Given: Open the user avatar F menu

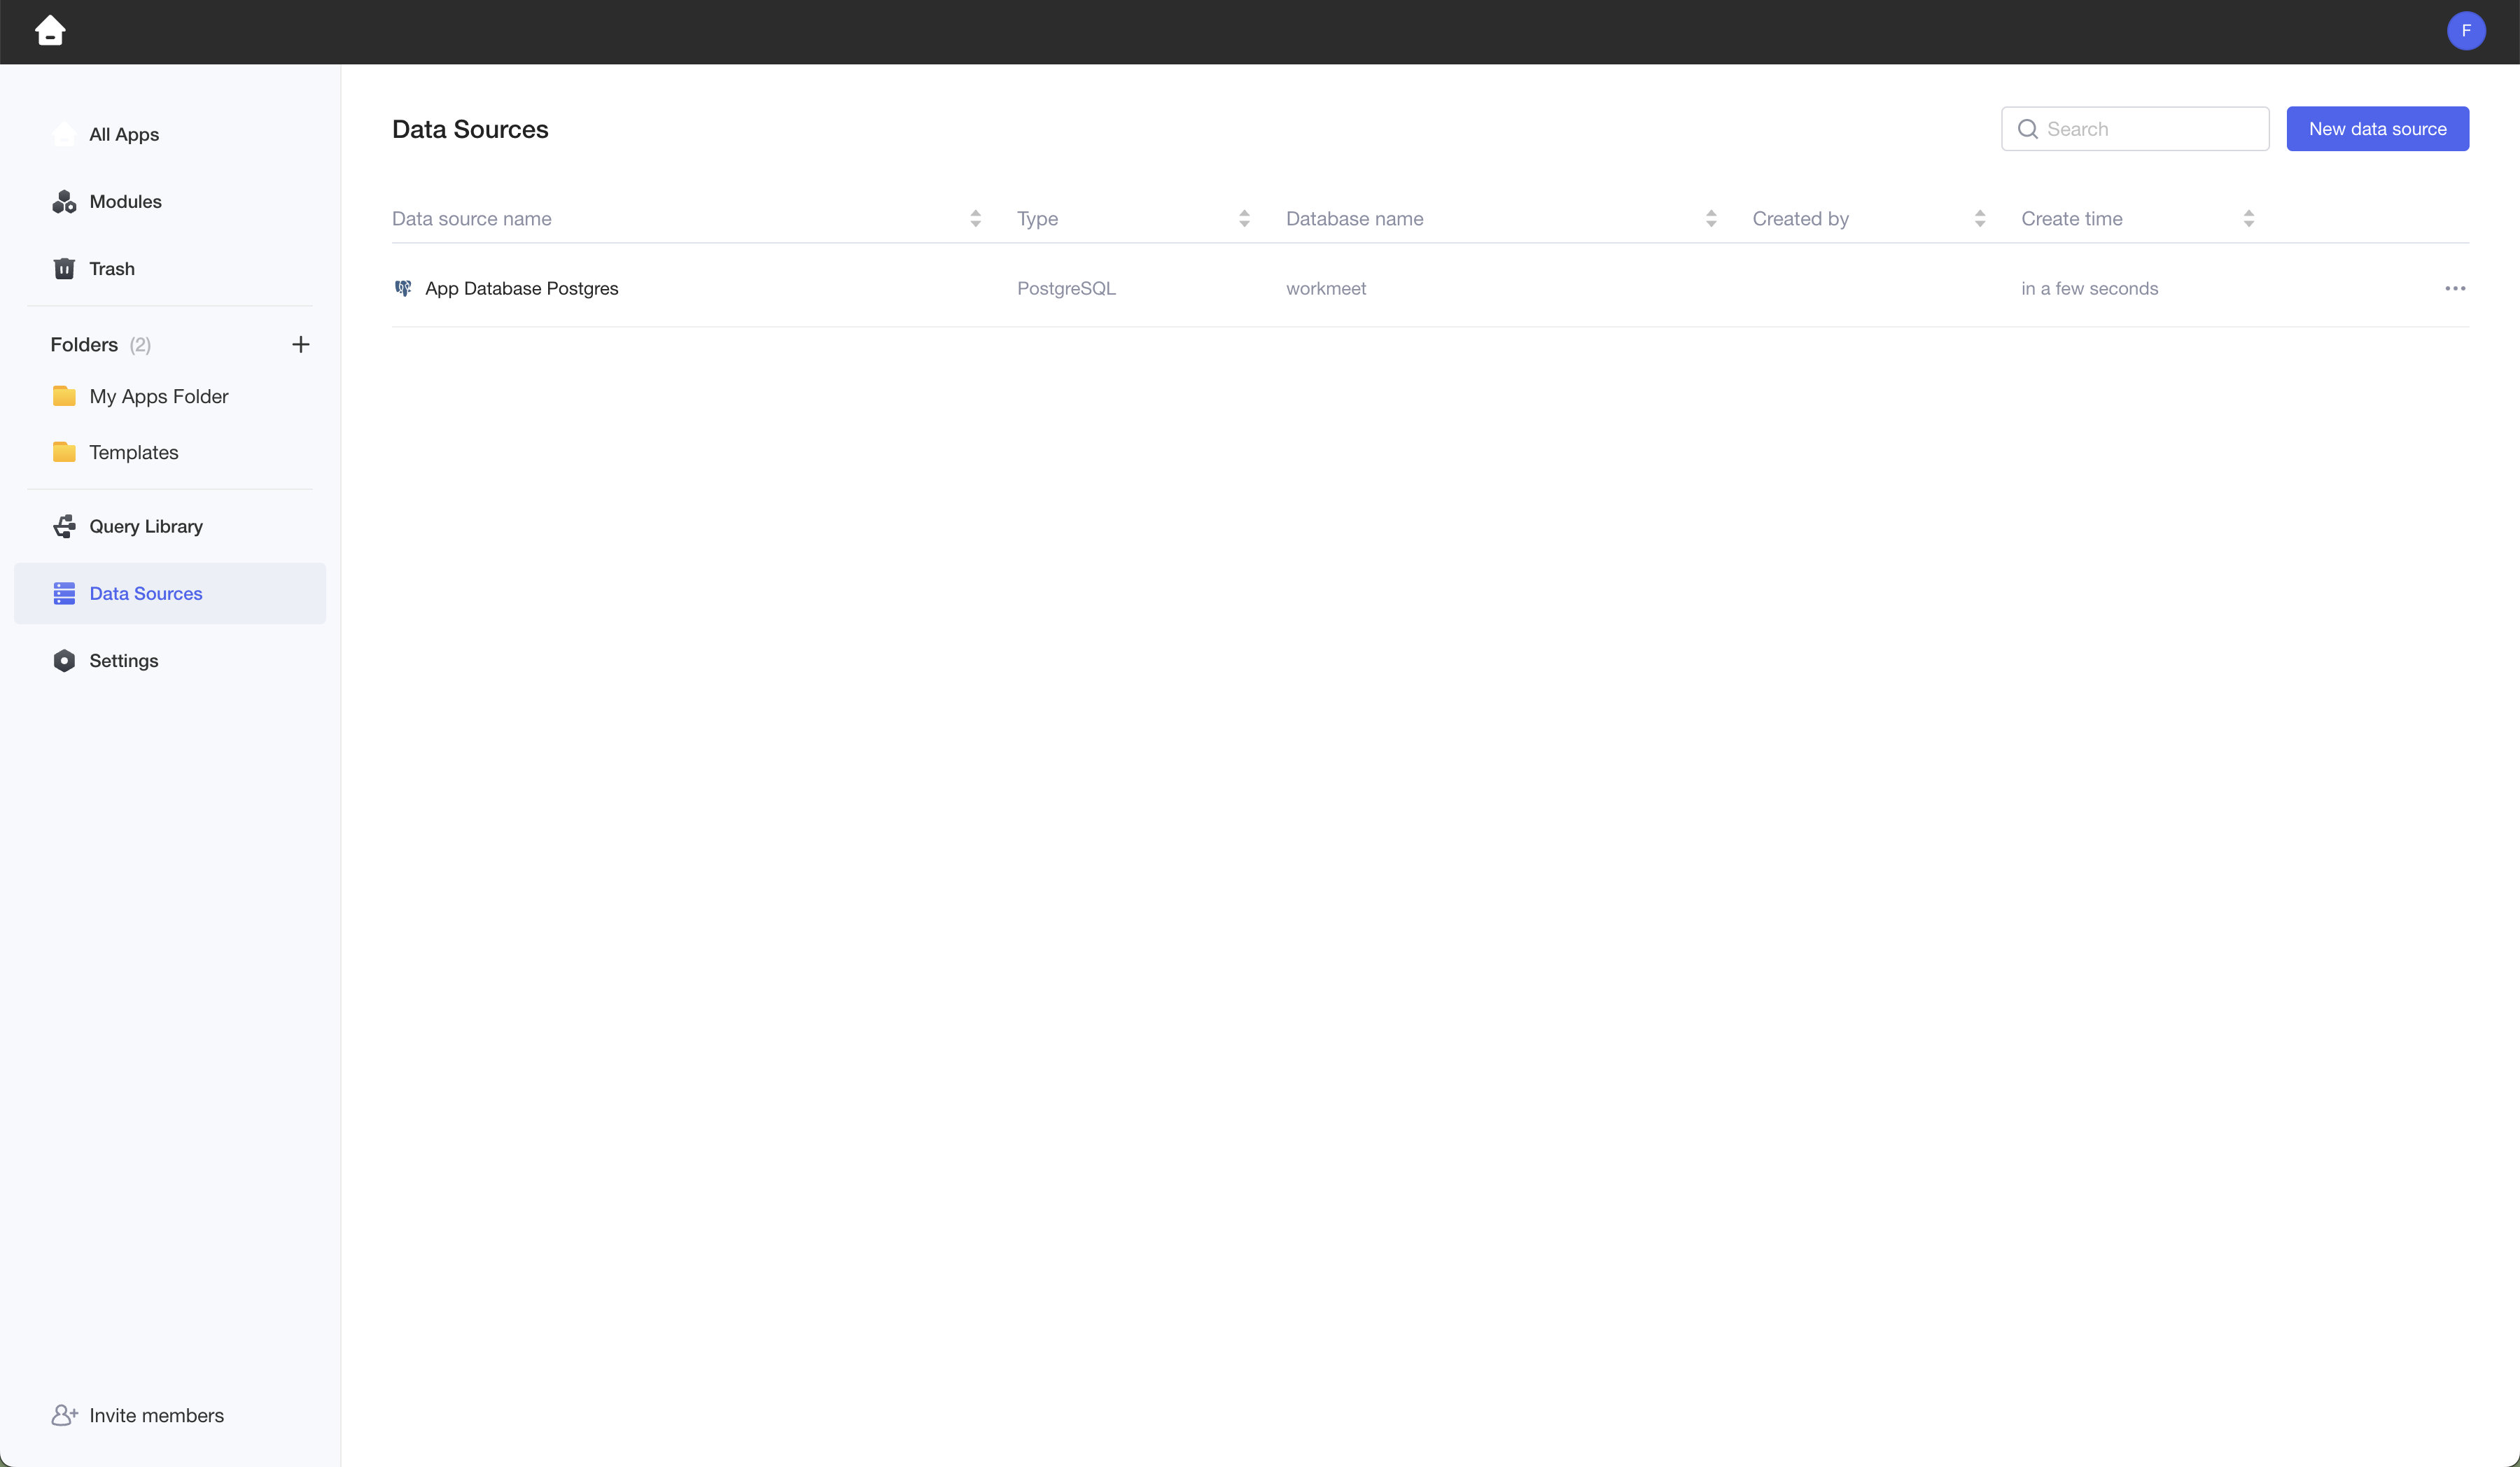Looking at the screenshot, I should pyautogui.click(x=2465, y=31).
